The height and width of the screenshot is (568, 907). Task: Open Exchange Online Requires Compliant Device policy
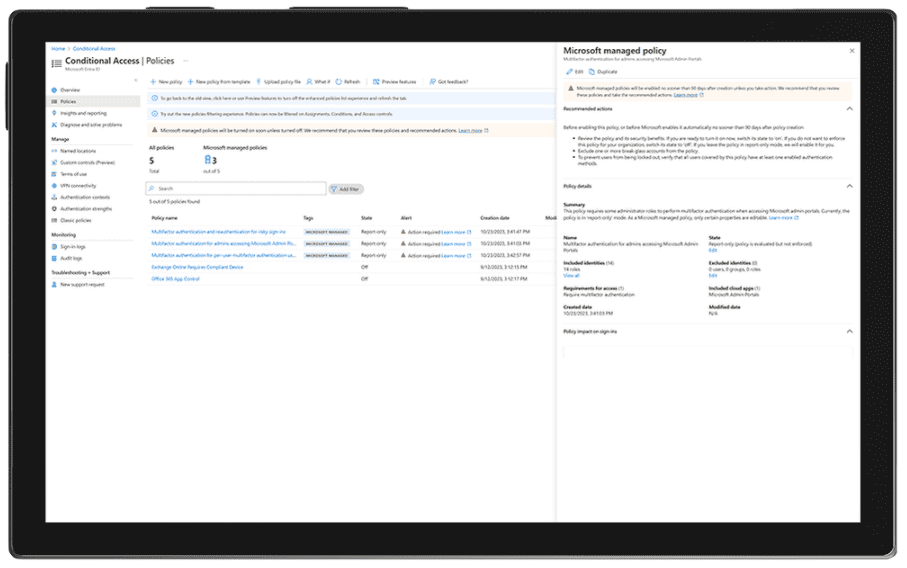click(x=197, y=267)
